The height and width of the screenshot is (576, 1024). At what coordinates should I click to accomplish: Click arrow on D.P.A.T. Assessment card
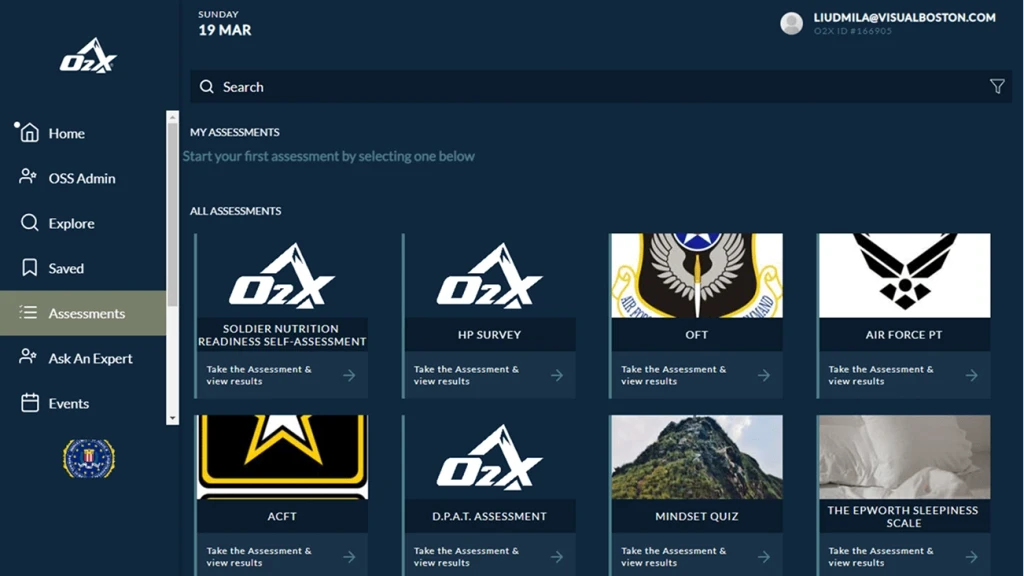click(x=556, y=557)
